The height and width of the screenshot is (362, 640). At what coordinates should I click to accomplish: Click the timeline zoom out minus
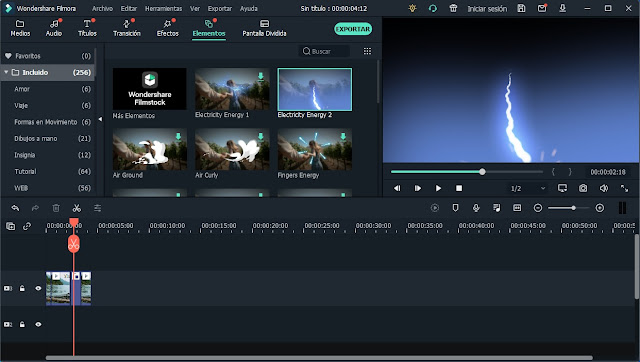click(x=538, y=208)
